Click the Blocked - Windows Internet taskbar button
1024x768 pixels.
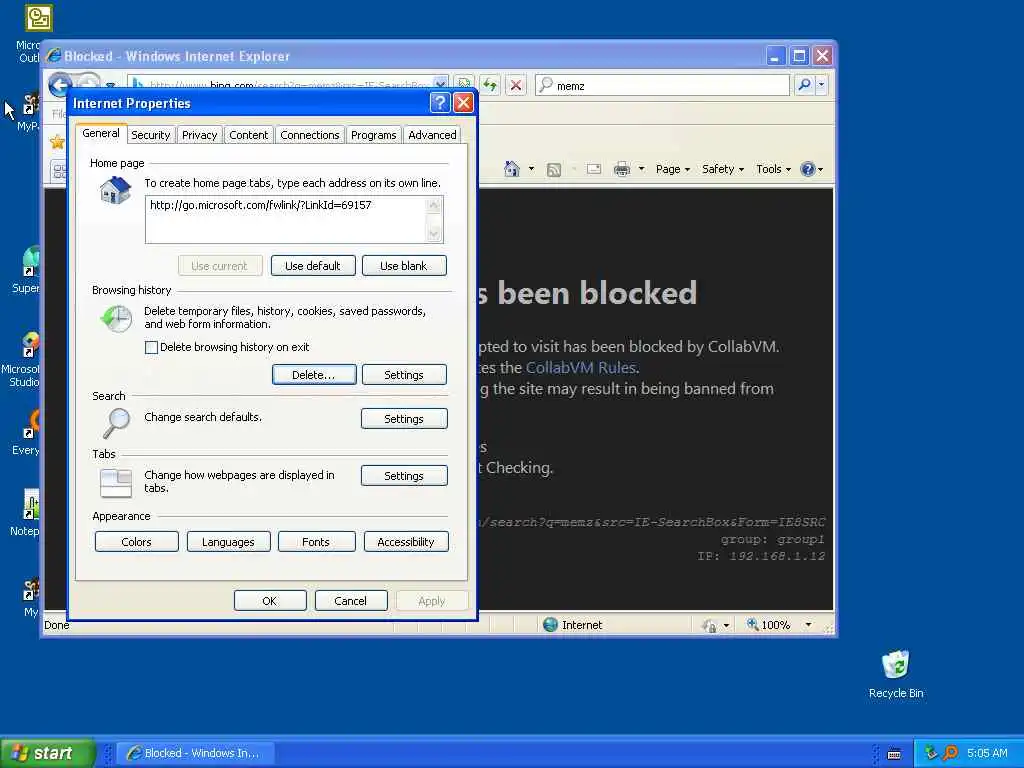pos(195,753)
